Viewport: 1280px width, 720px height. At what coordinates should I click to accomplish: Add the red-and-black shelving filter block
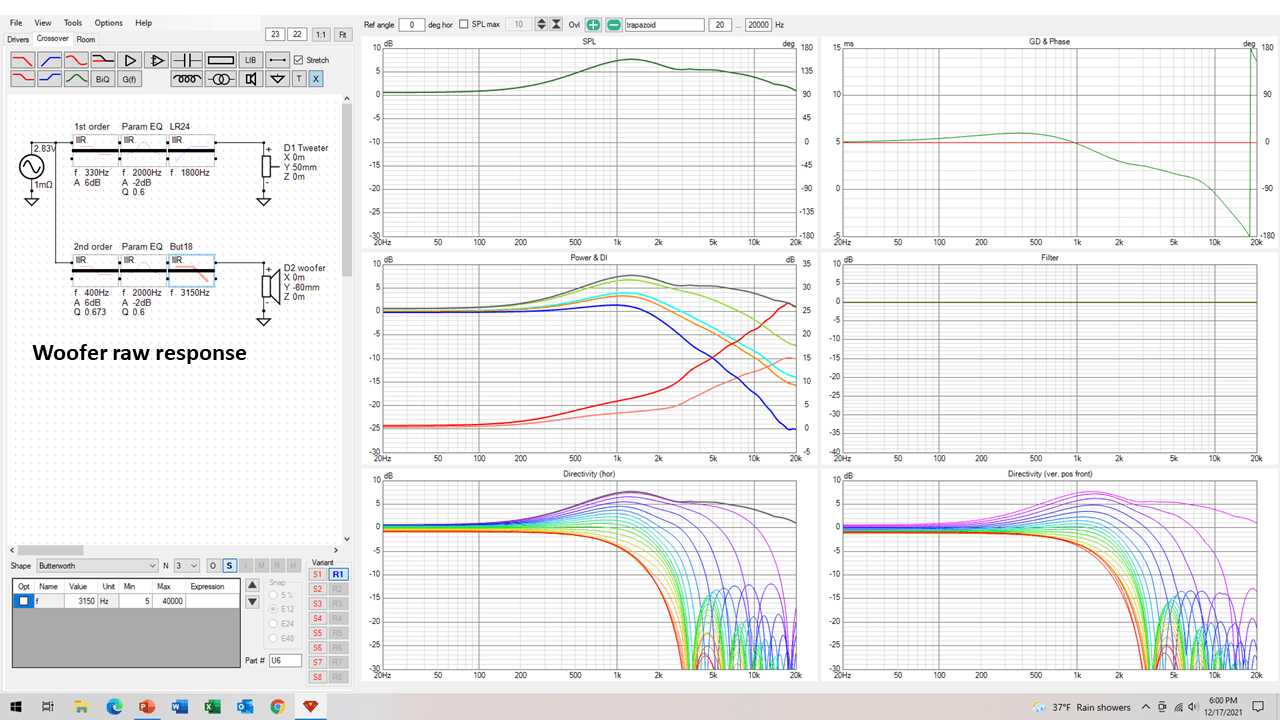click(x=103, y=60)
